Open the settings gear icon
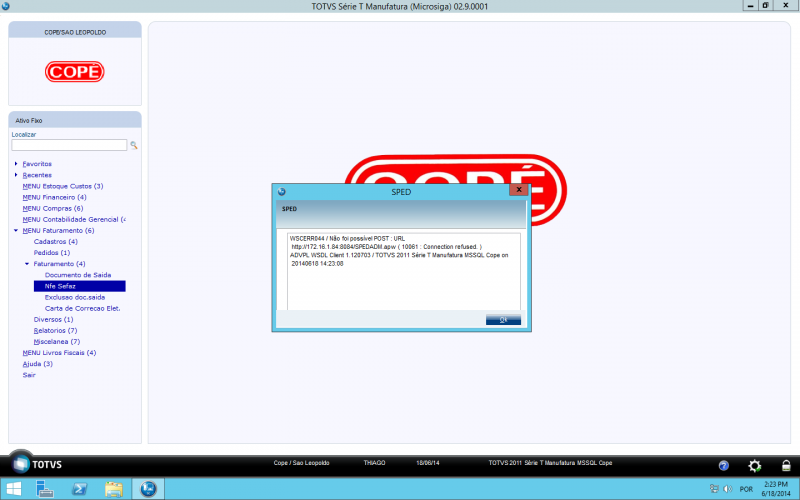This screenshot has width=800, height=500. pyautogui.click(x=755, y=465)
